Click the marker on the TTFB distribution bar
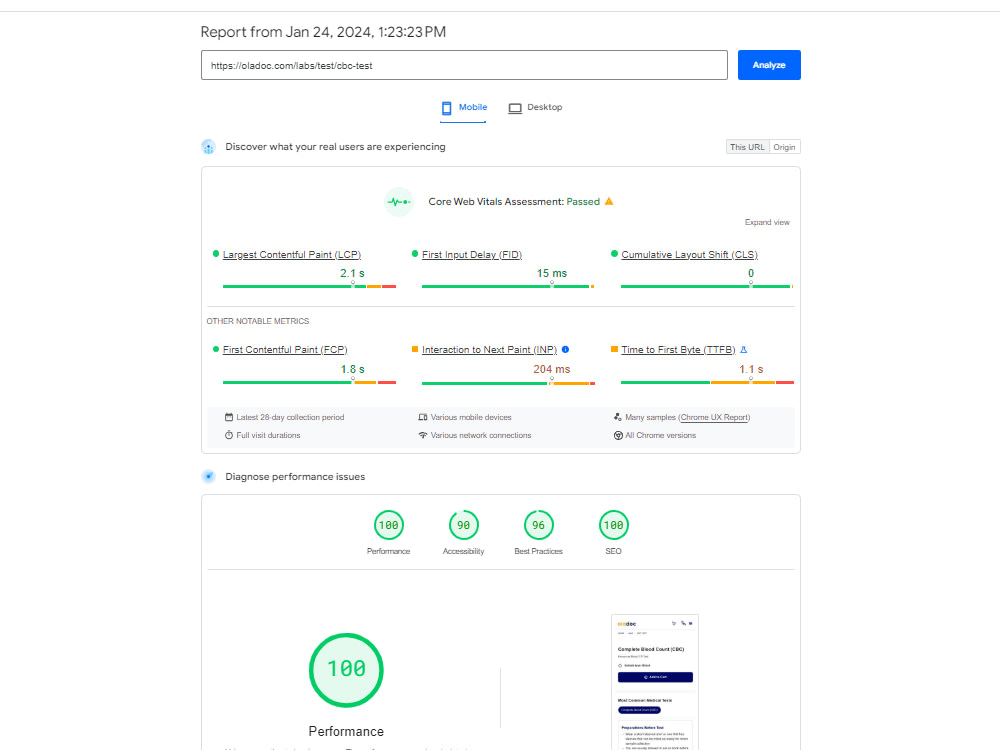This screenshot has width=1000, height=750. tap(752, 380)
